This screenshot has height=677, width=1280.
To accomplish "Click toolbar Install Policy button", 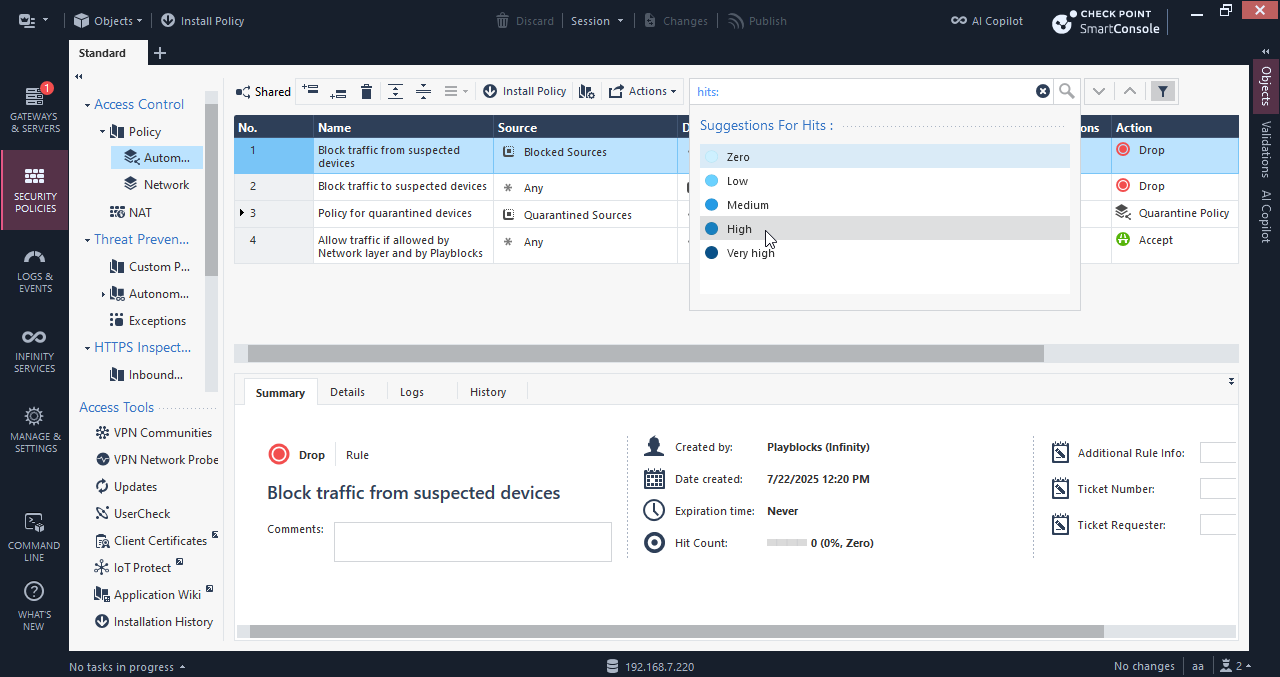I will click(525, 91).
